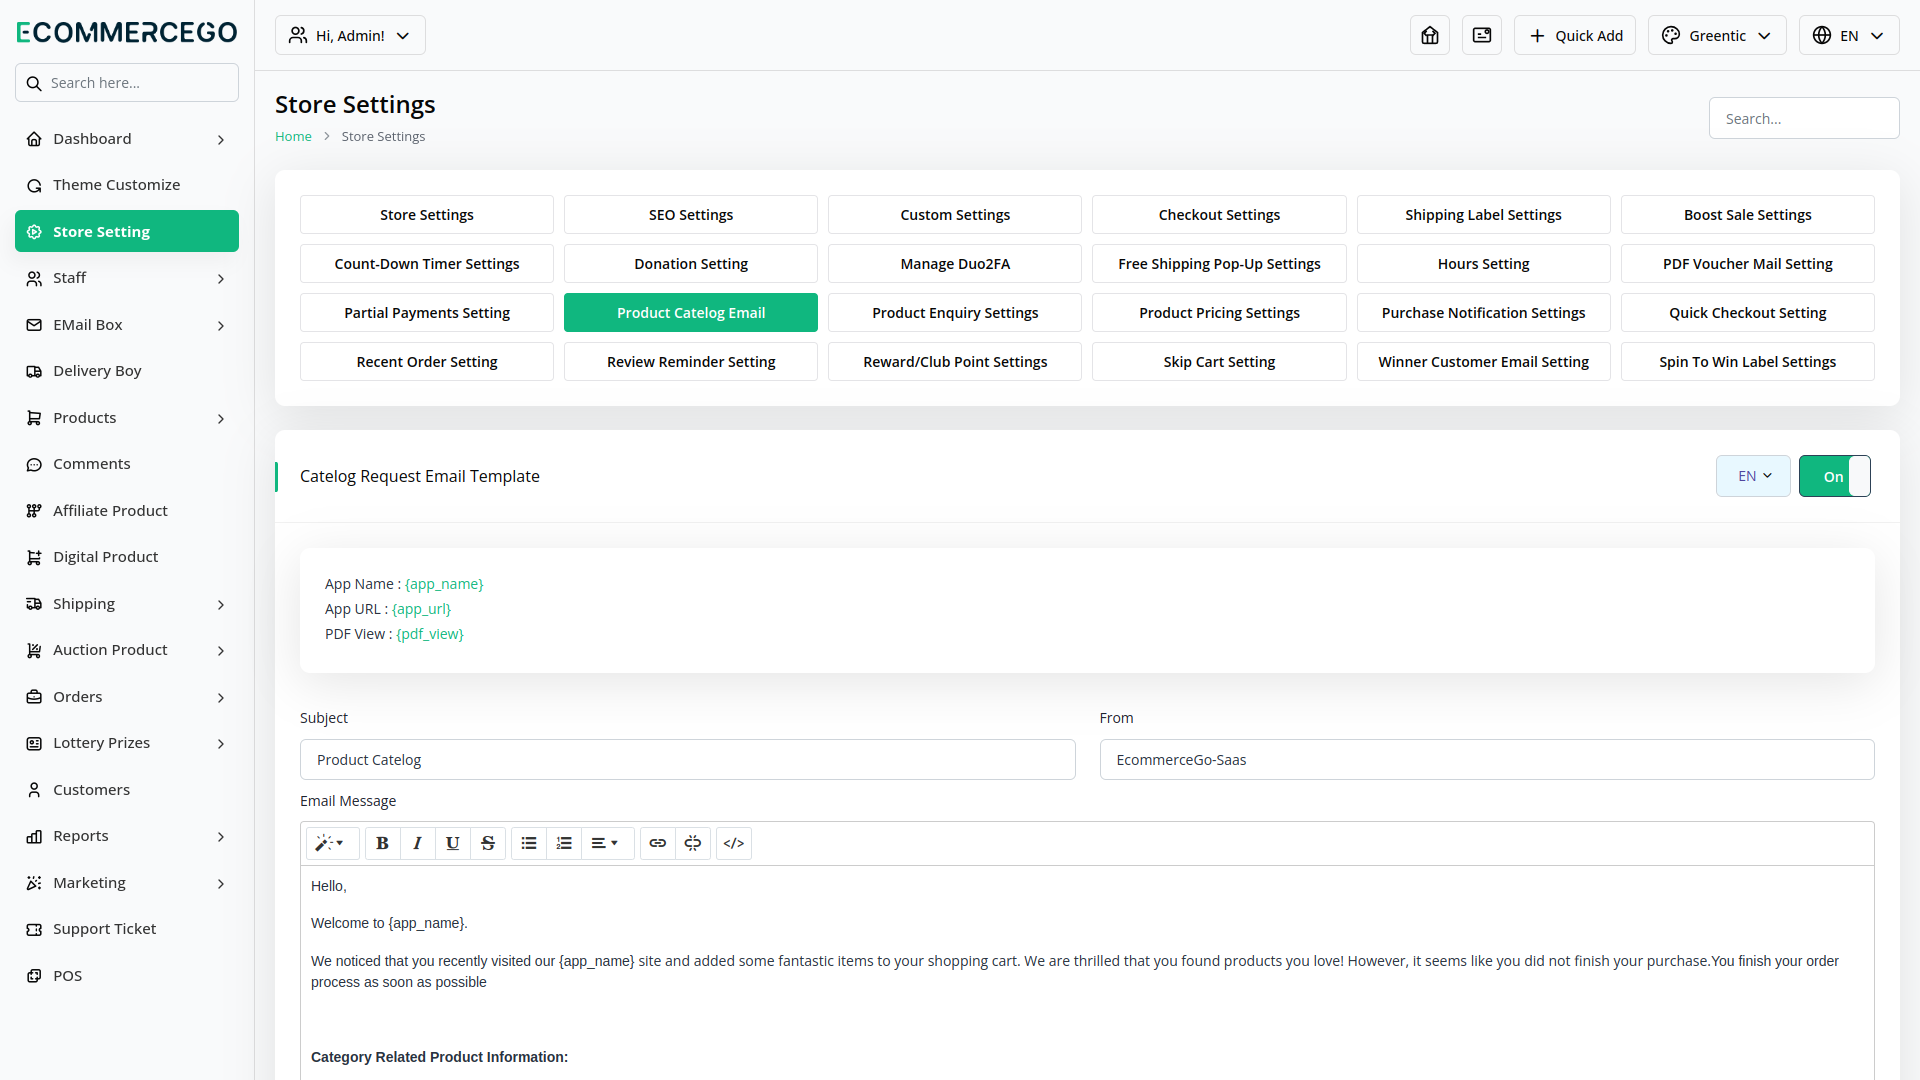Click the Customers person icon
The image size is (1920, 1080).
click(34, 790)
